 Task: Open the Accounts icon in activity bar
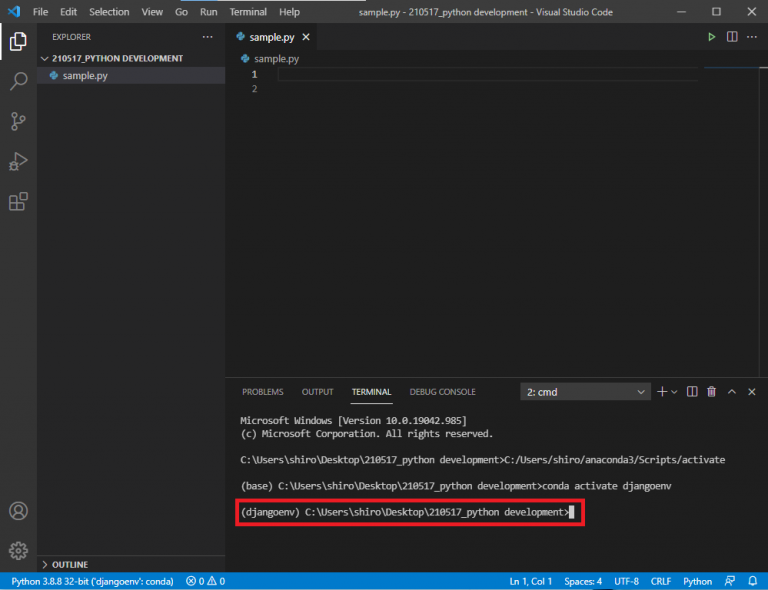coord(18,511)
